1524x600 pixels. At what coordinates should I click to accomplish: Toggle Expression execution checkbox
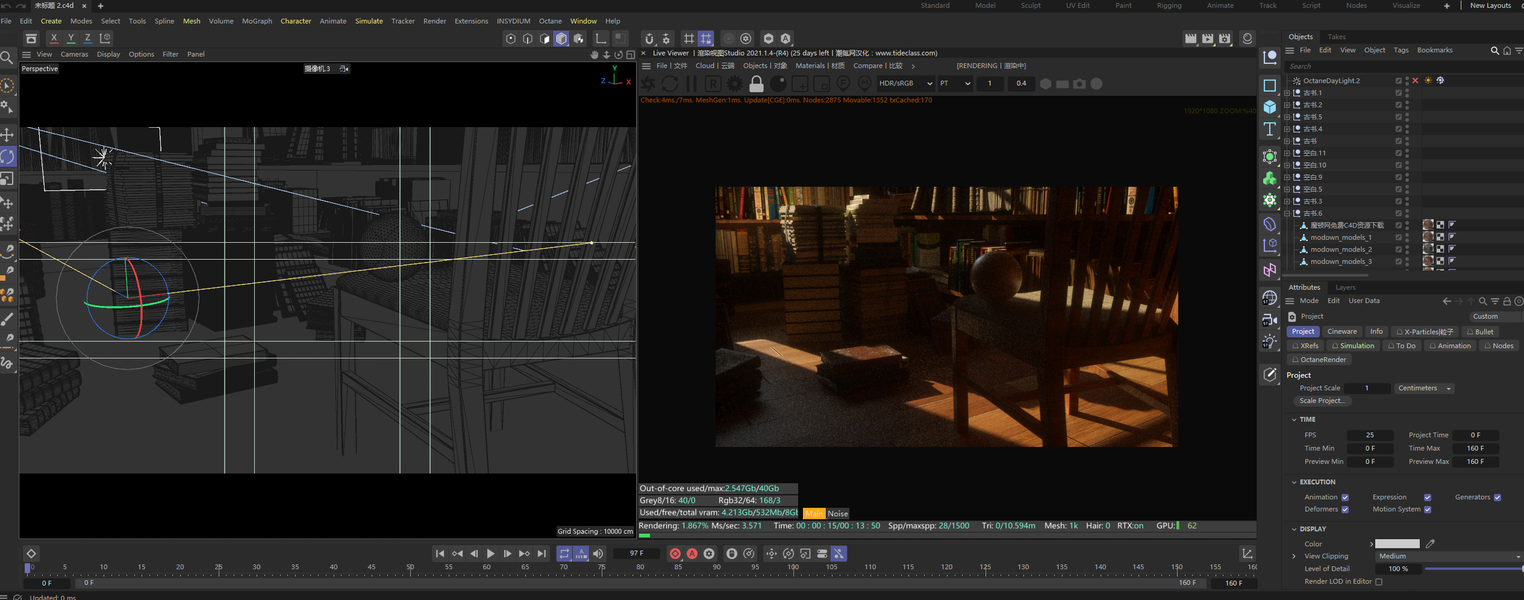tap(1427, 497)
